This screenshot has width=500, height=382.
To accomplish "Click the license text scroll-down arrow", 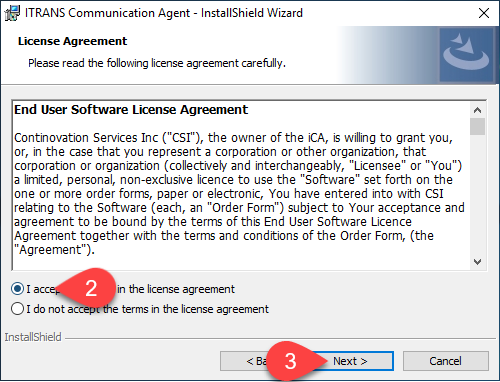I will (477, 262).
